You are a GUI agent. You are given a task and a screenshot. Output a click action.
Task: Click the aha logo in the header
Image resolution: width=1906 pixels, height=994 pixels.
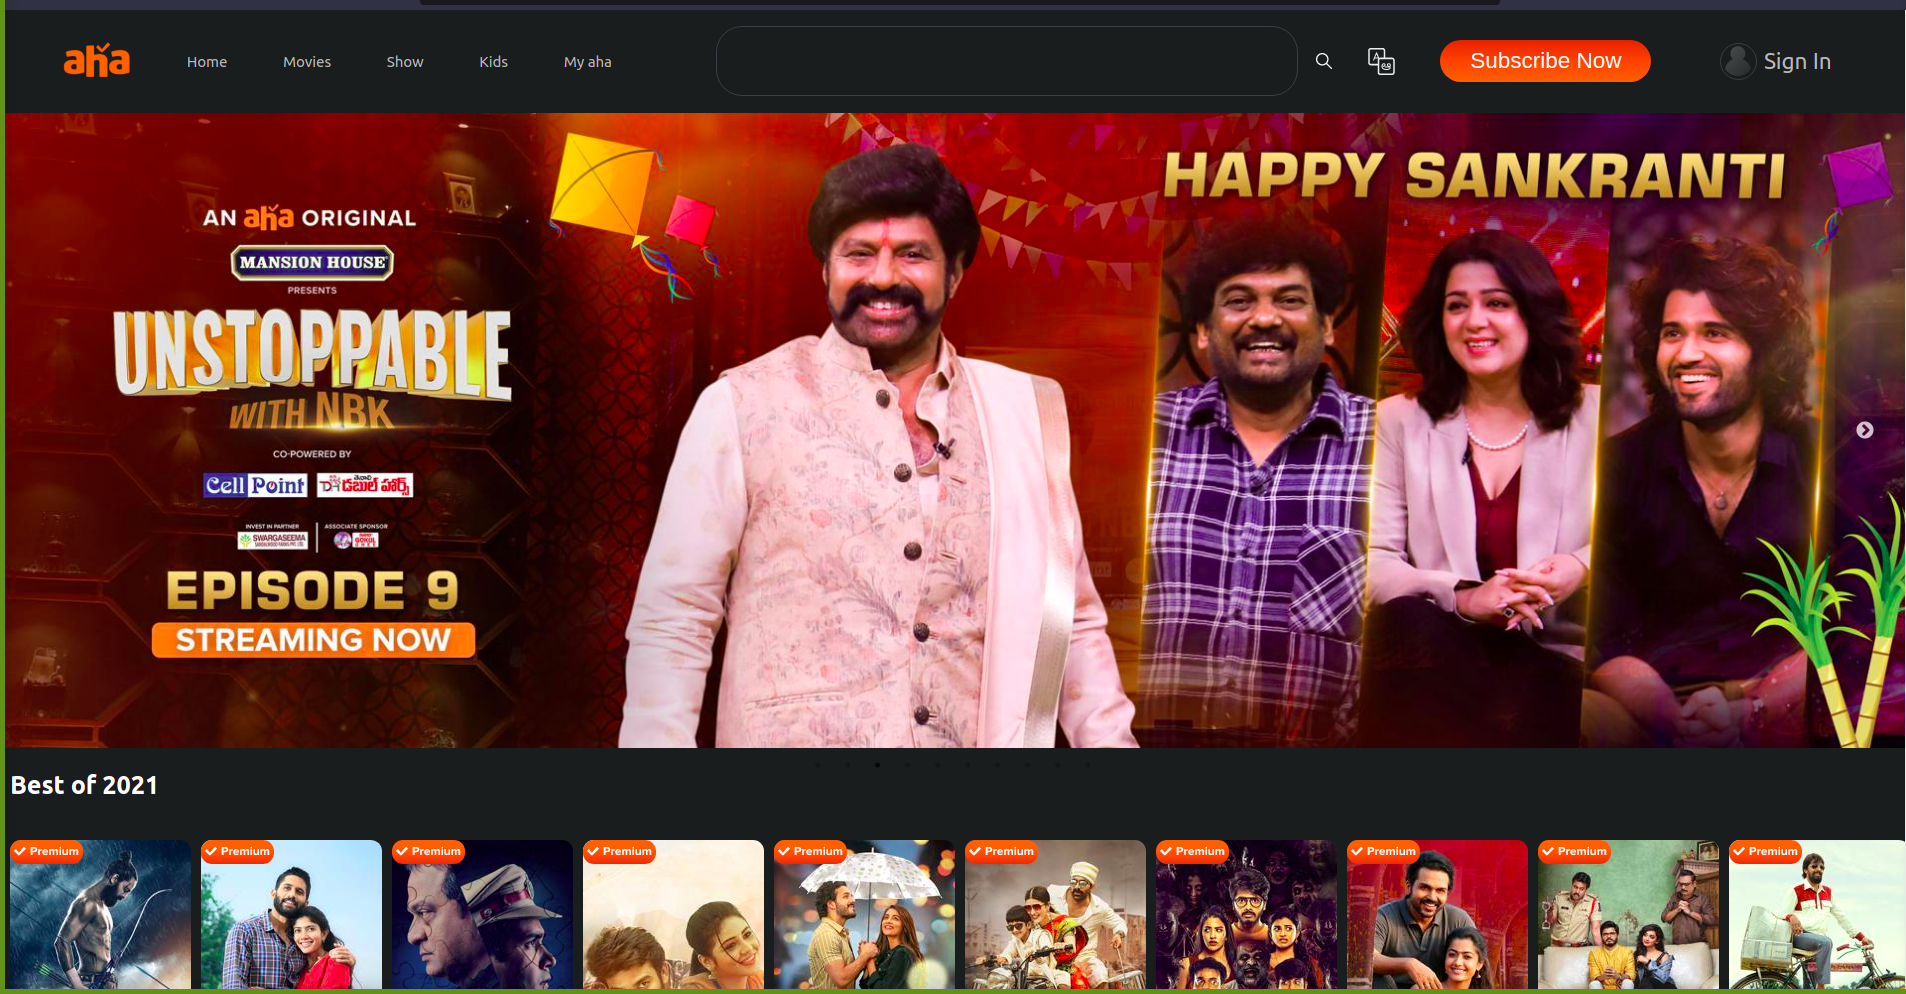pos(97,61)
